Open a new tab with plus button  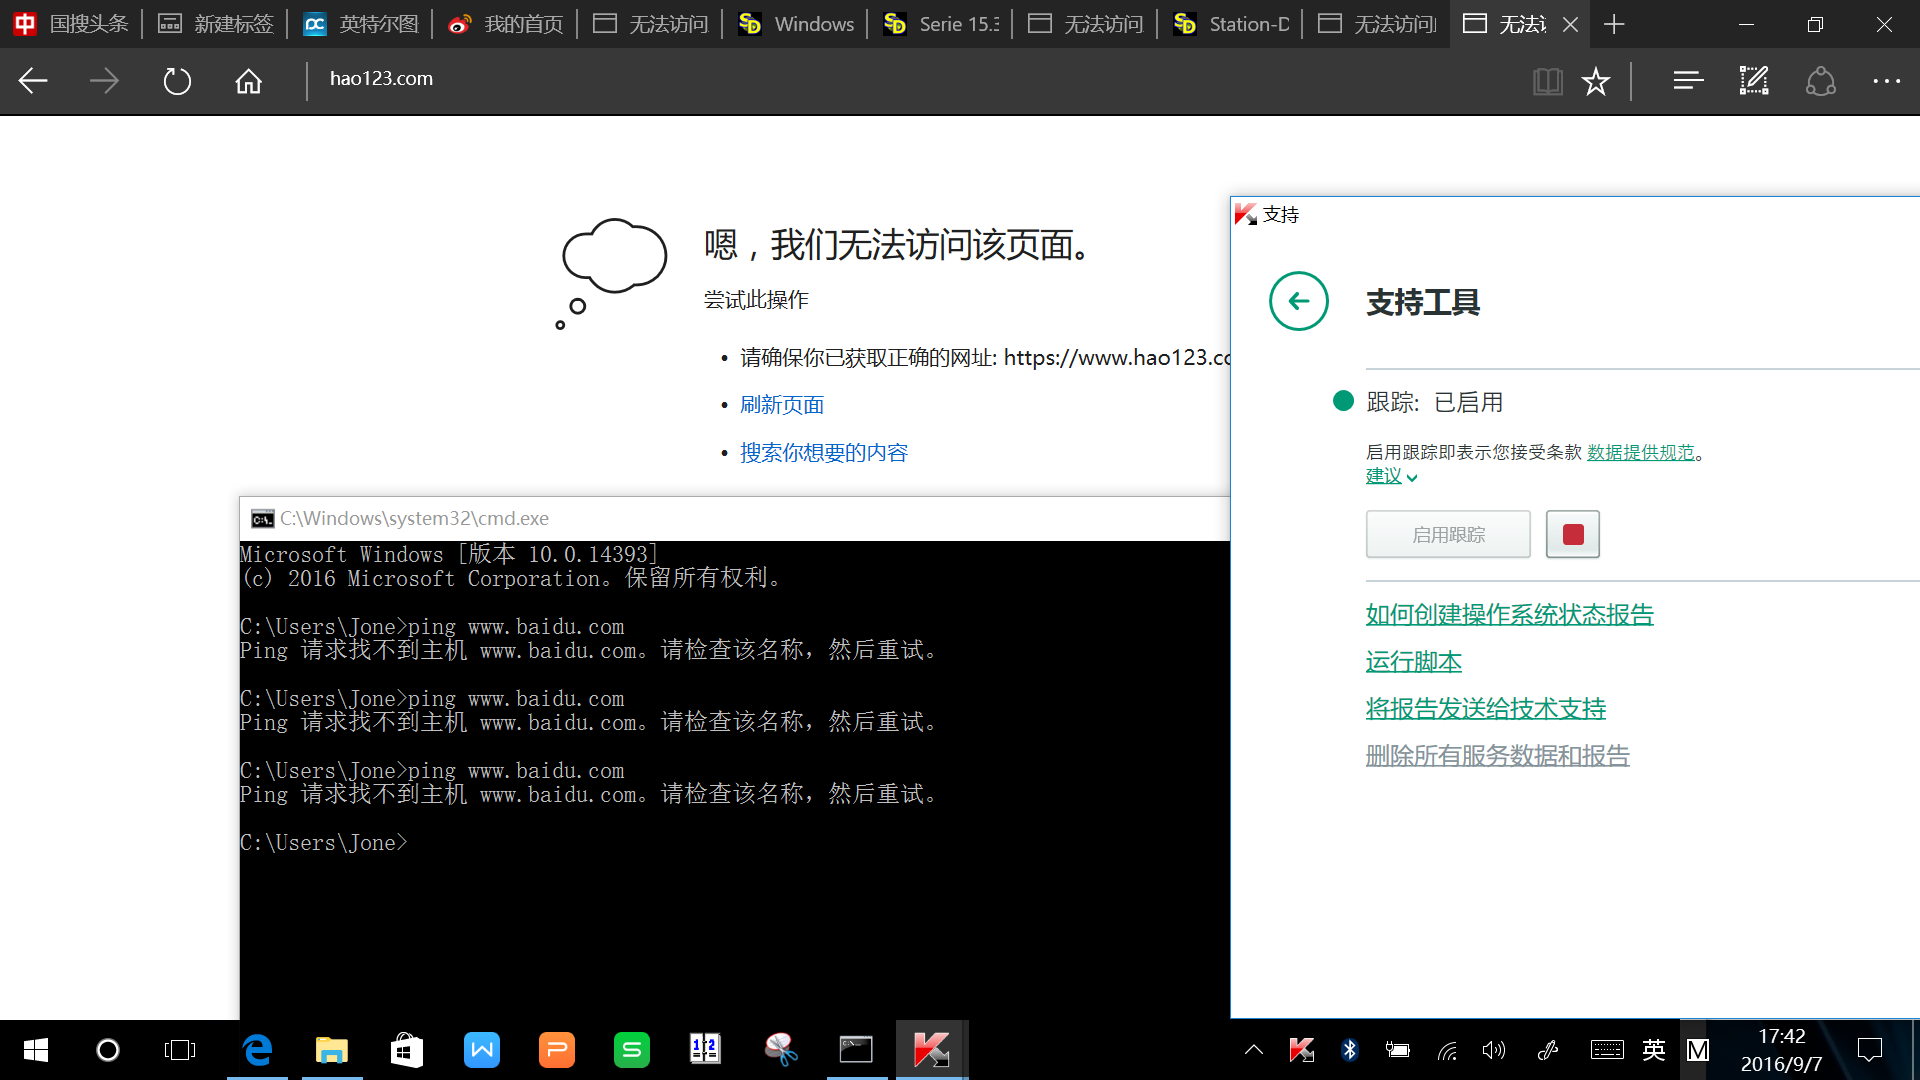1613,24
